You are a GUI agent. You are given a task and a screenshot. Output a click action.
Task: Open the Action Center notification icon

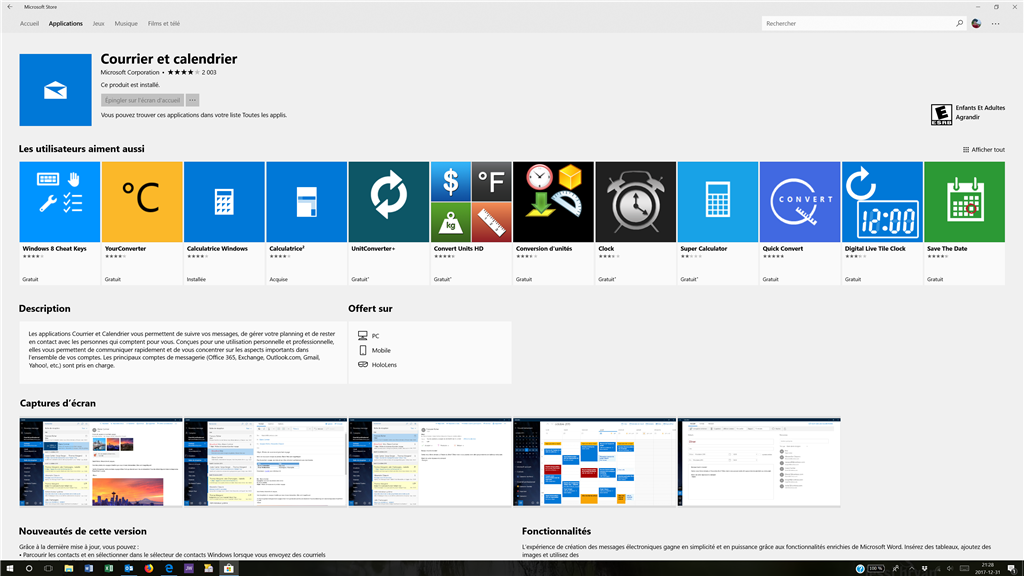[x=1011, y=568]
